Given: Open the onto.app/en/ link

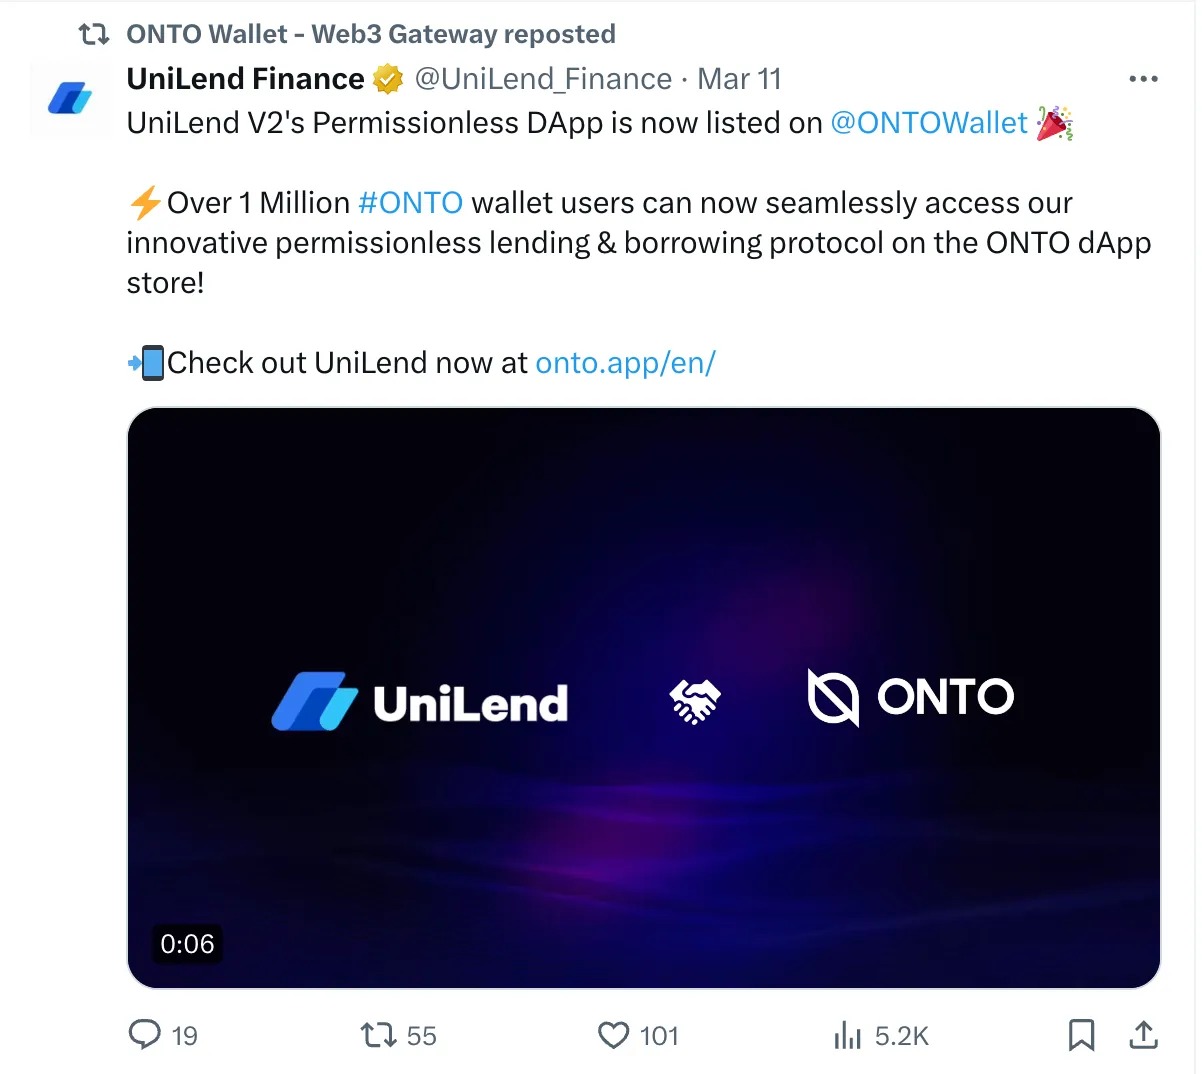Looking at the screenshot, I should (625, 362).
